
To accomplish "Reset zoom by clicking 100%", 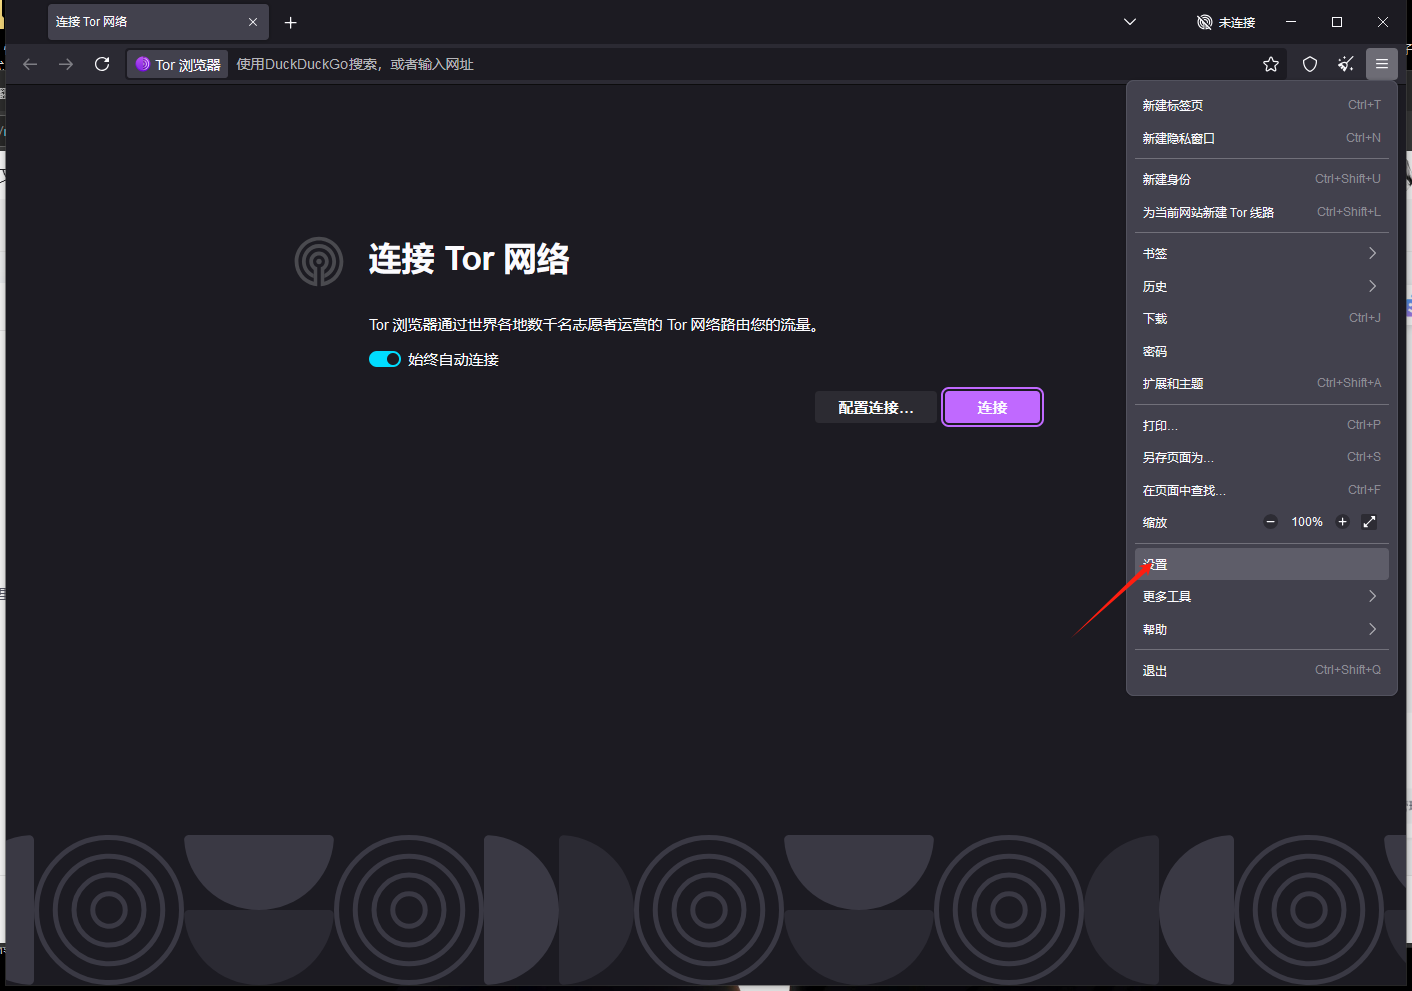I will coord(1307,522).
